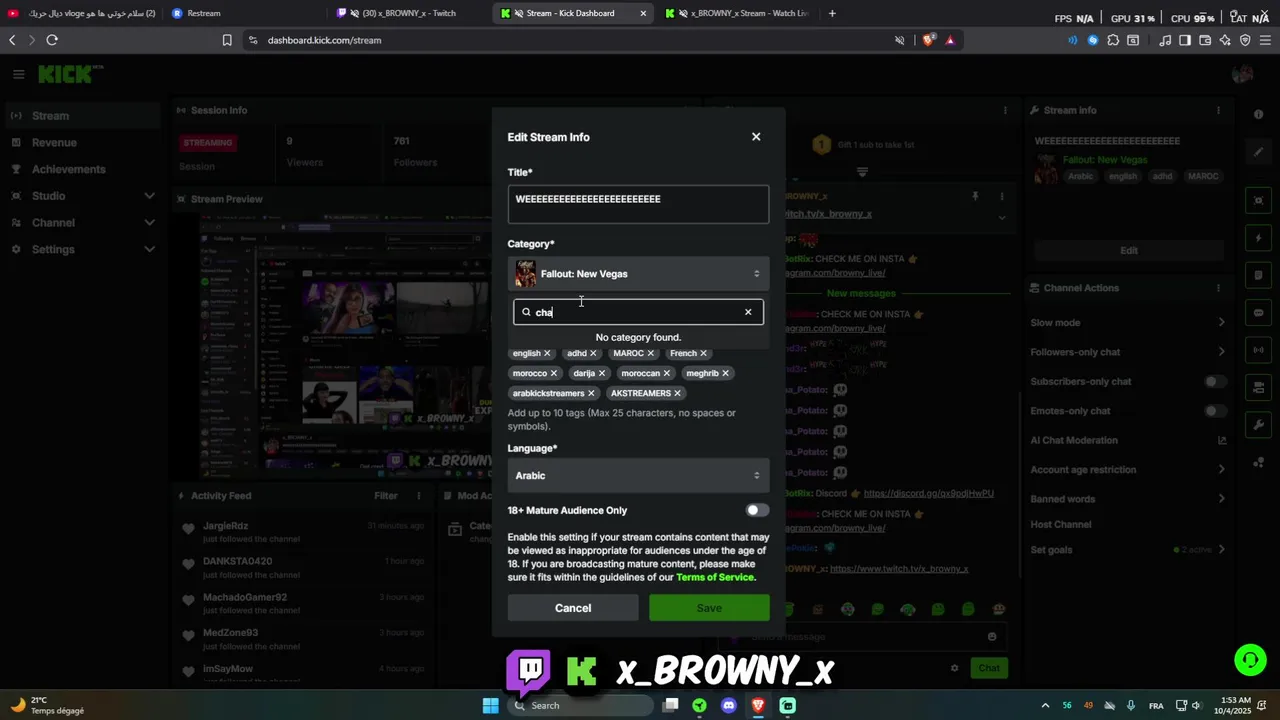Click the pencil edit icon in right rail
The image size is (1280, 720).
1258,152
